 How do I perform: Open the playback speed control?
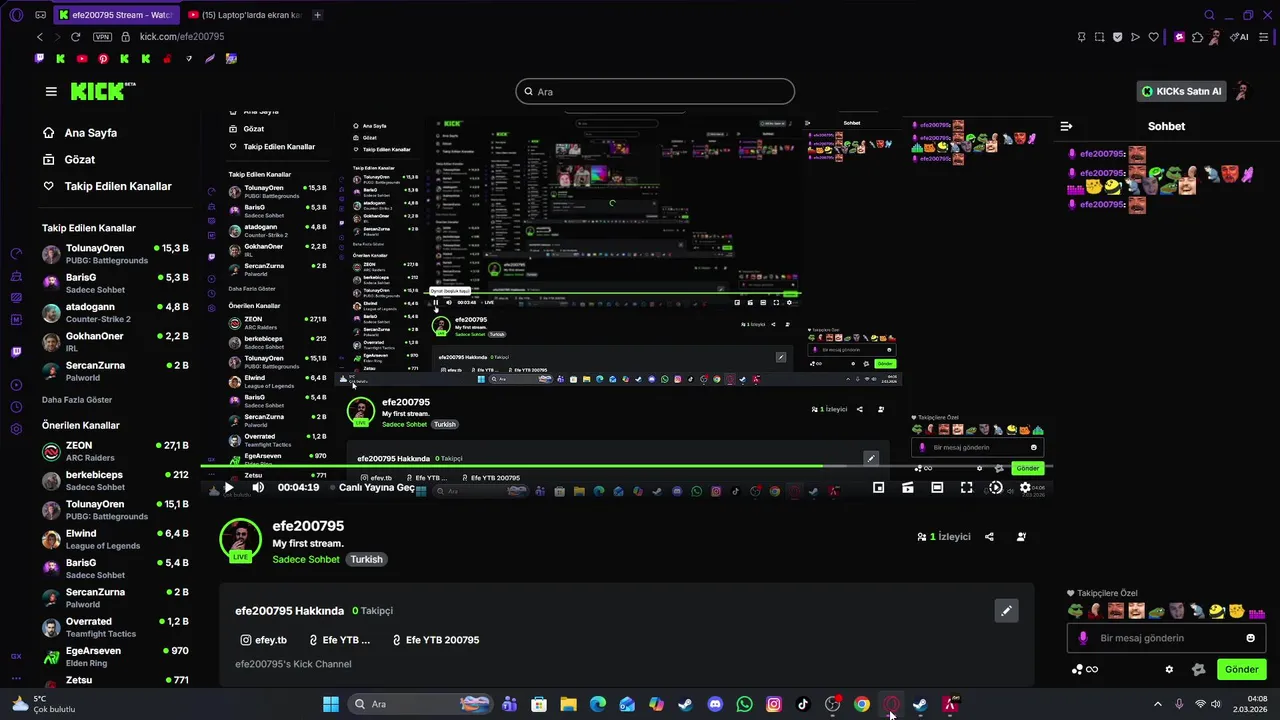pos(996,488)
